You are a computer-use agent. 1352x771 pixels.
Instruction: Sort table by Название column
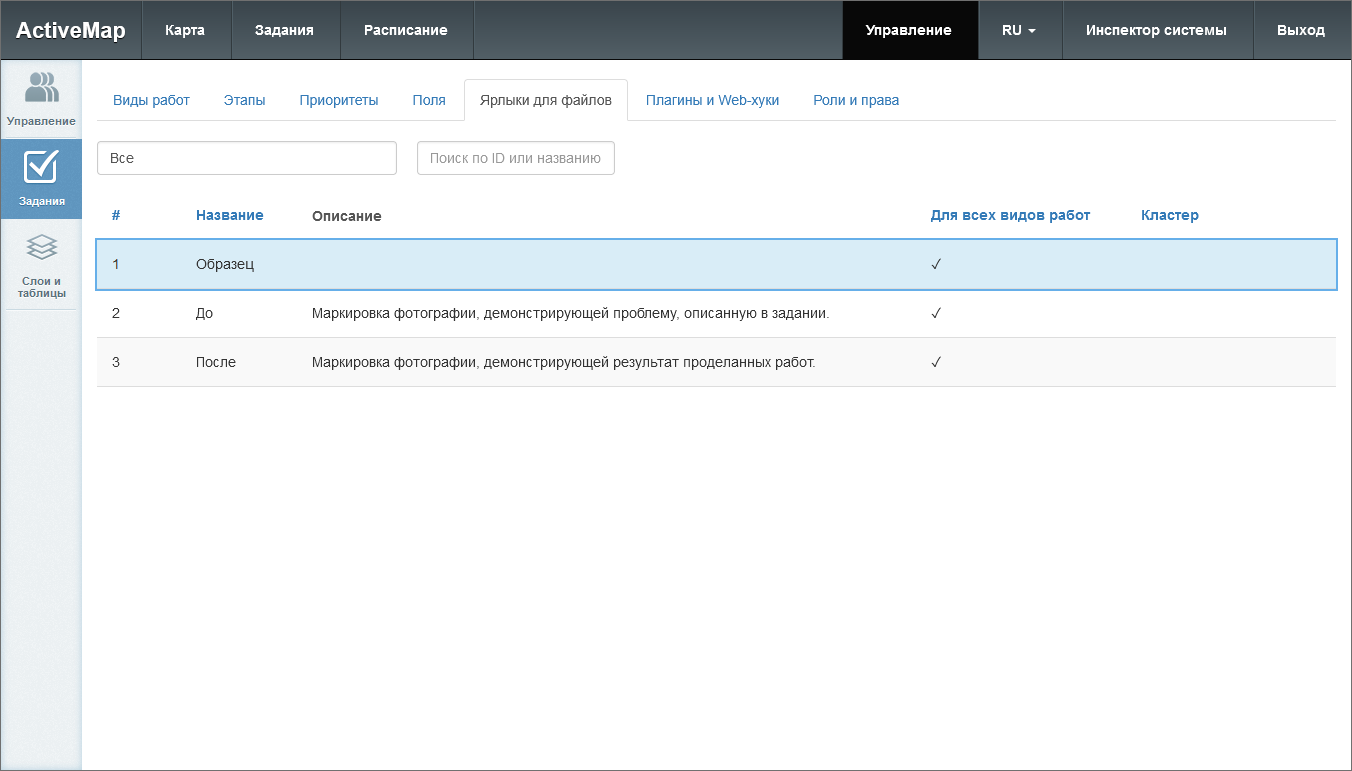[x=229, y=215]
